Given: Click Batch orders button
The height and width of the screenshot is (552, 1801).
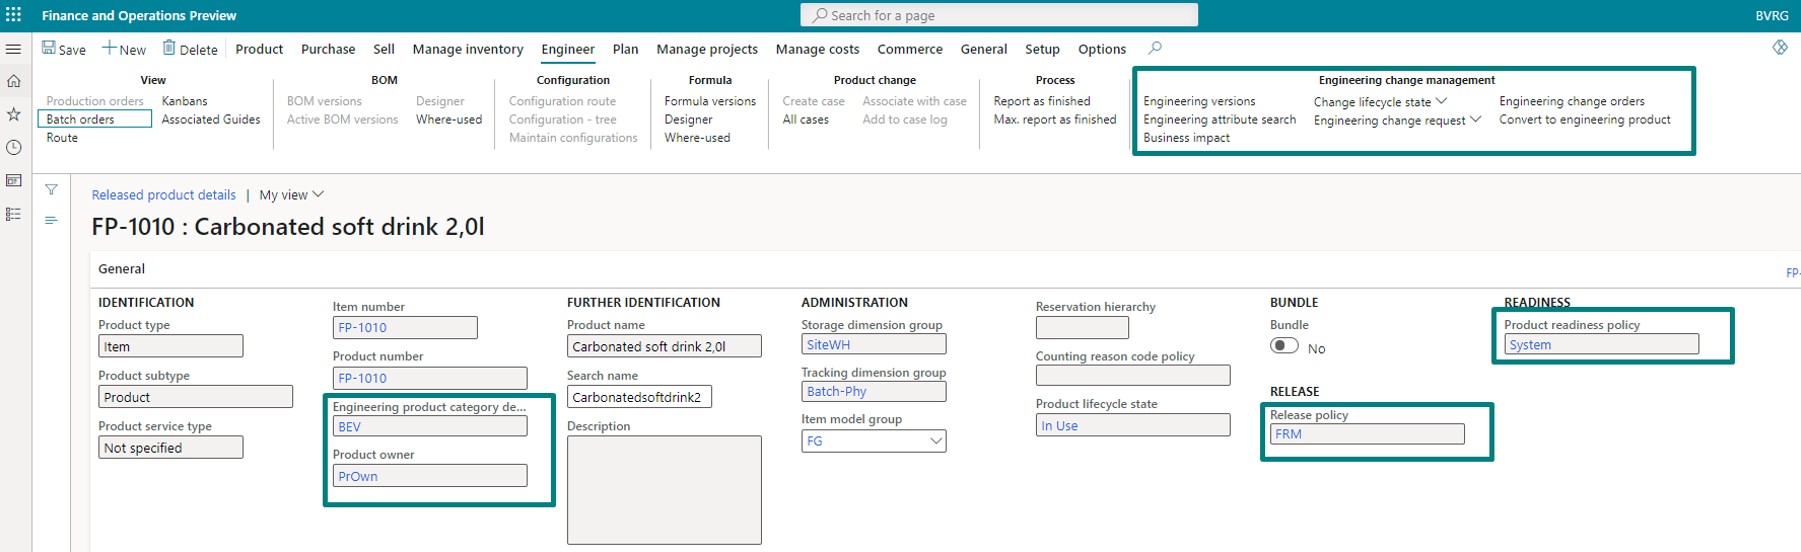Looking at the screenshot, I should (97, 119).
